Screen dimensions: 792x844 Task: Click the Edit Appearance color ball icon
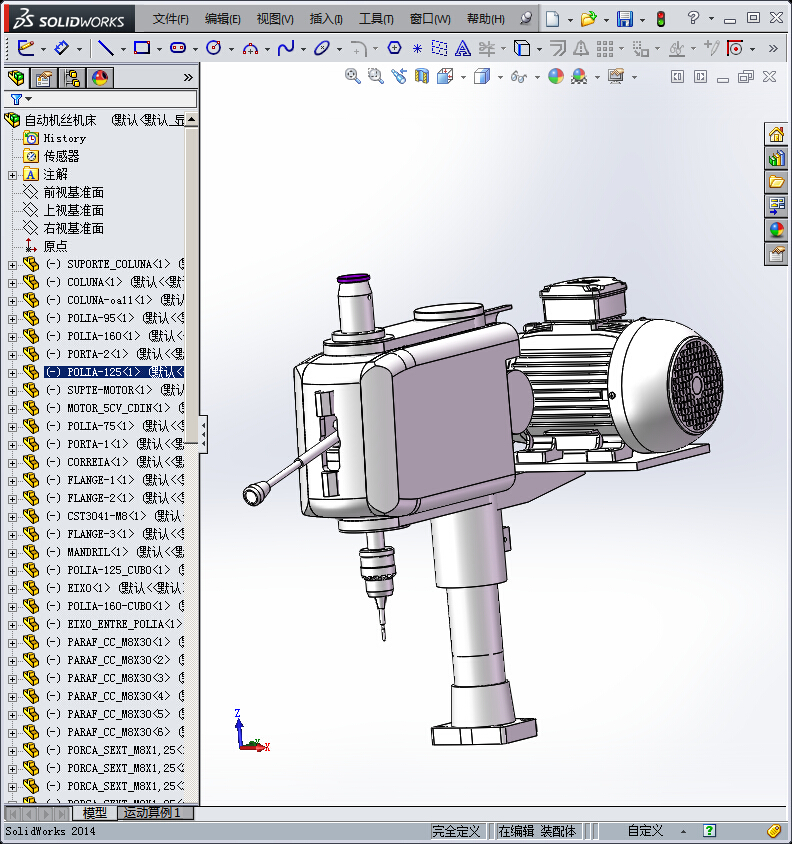556,76
